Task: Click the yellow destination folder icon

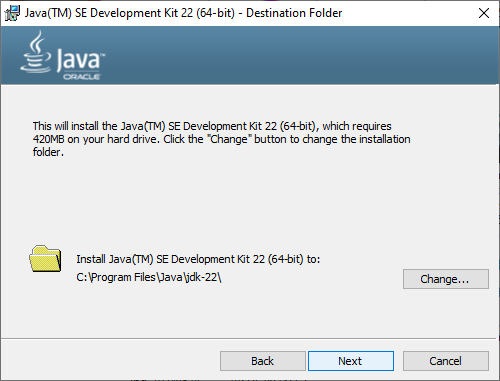Action: 45,259
